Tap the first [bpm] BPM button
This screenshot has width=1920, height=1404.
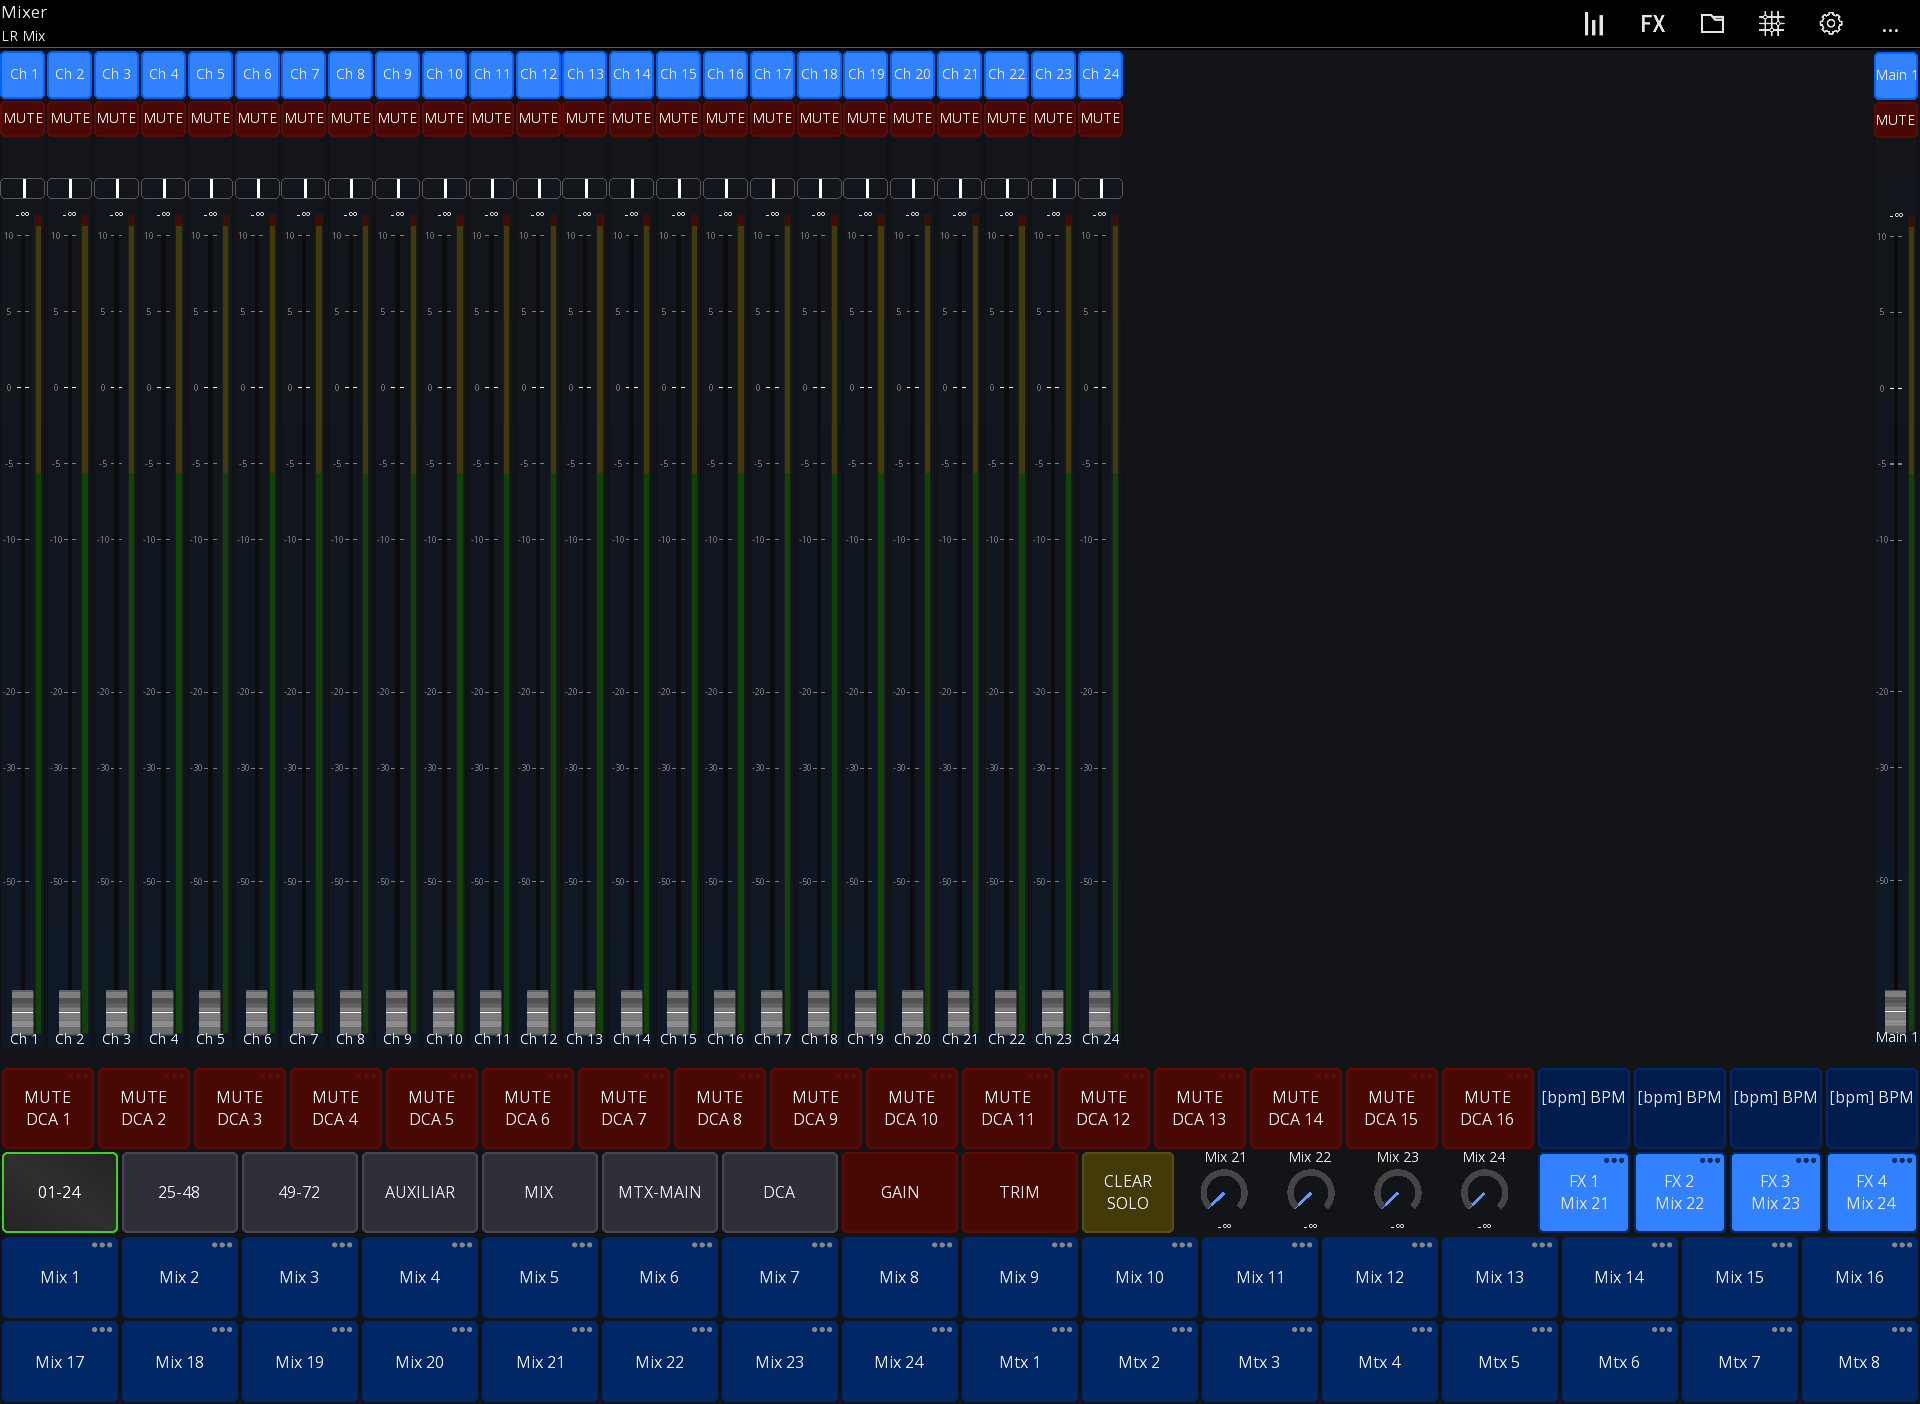(x=1583, y=1108)
